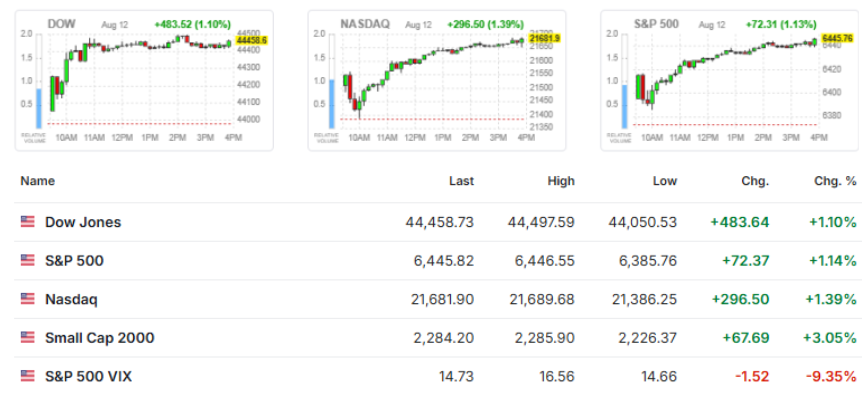Screen dimensions: 862x401
Task: Click the High column header
Action: pos(561,181)
